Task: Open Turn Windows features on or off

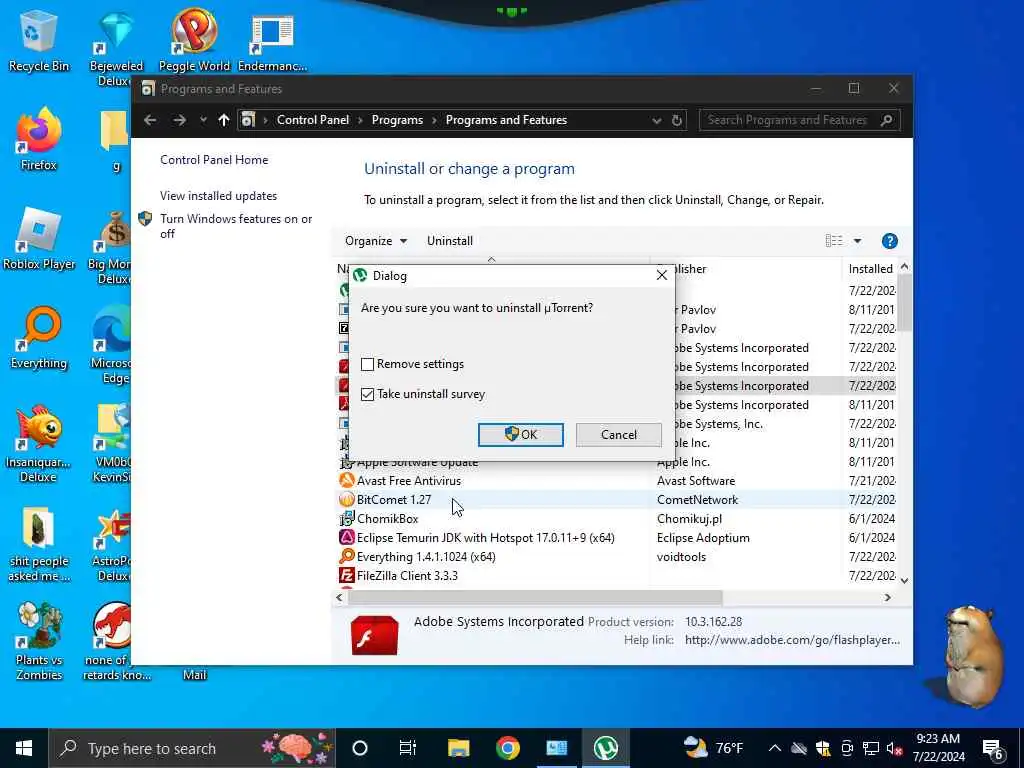Action: tap(236, 226)
